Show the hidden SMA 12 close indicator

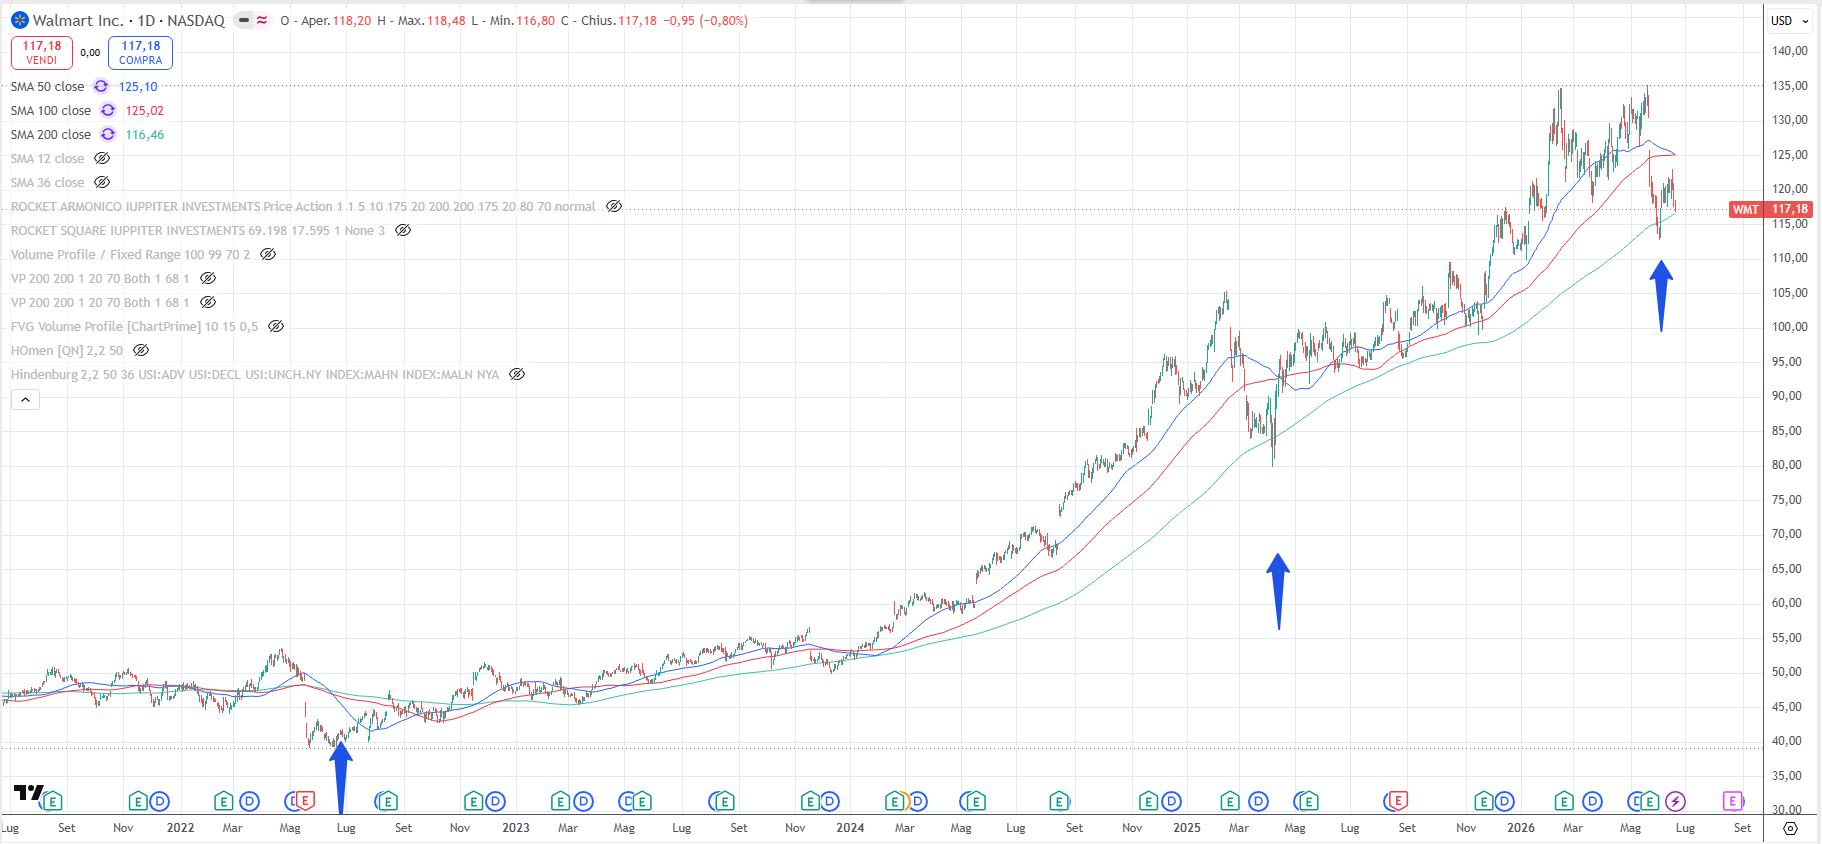[x=102, y=158]
